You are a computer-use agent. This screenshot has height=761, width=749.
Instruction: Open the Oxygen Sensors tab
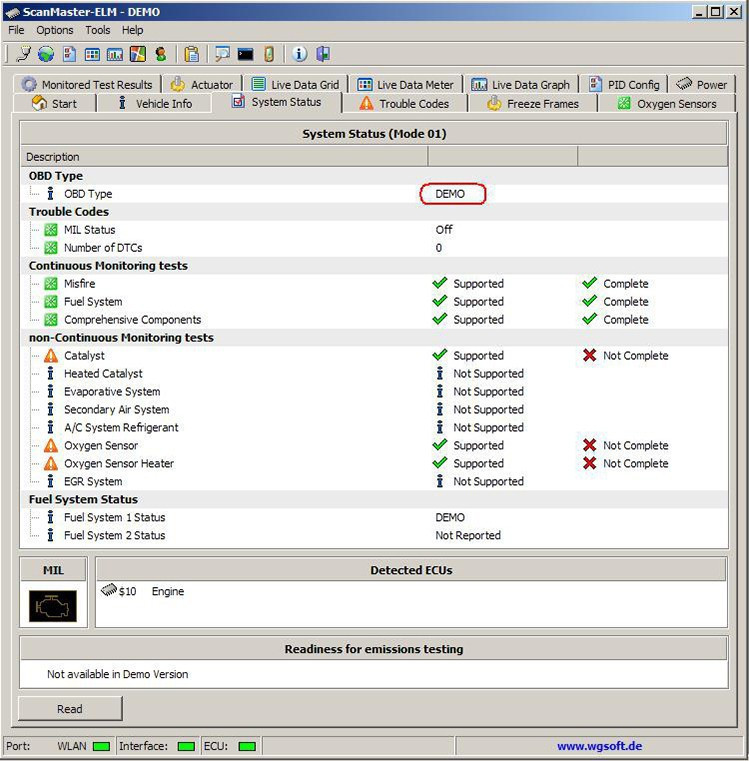666,103
